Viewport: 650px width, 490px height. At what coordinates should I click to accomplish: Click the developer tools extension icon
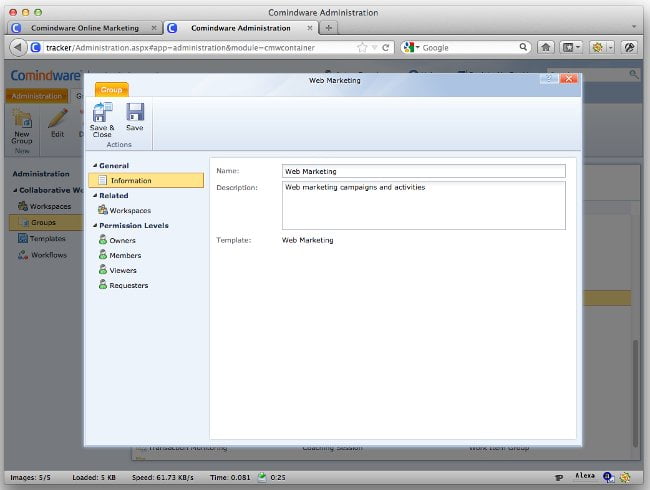point(630,48)
